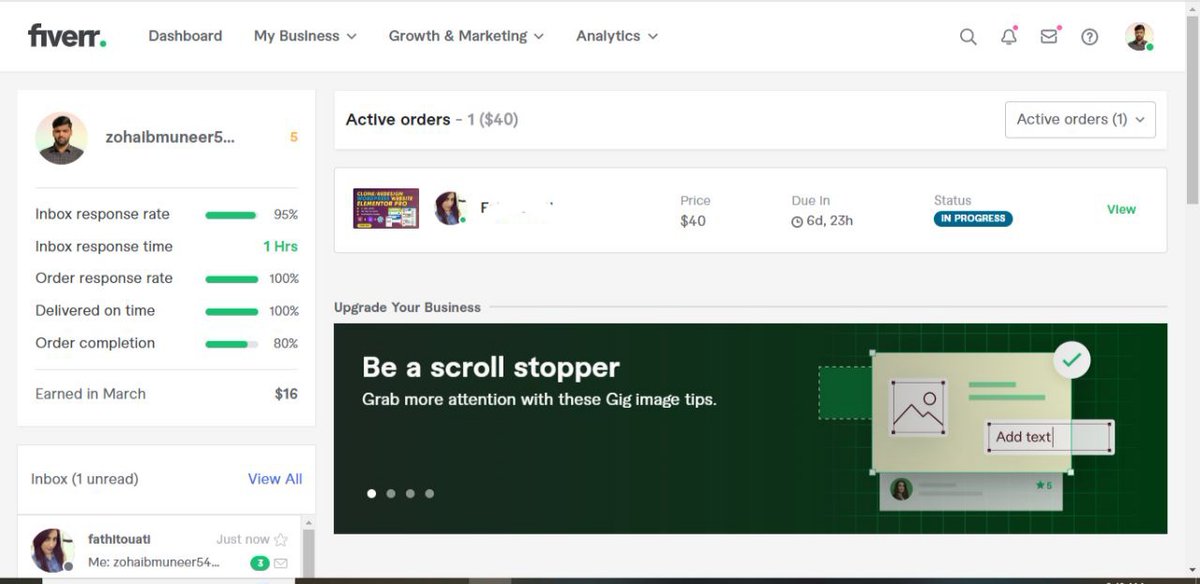Open the profile avatar menu in header
Image resolution: width=1200 pixels, height=584 pixels.
(1139, 37)
